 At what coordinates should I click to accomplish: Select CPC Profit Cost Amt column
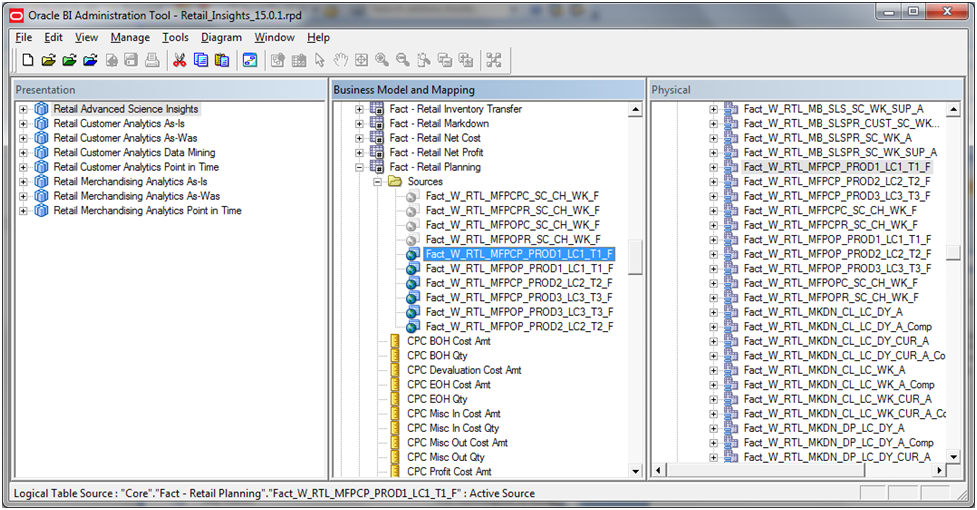point(449,472)
